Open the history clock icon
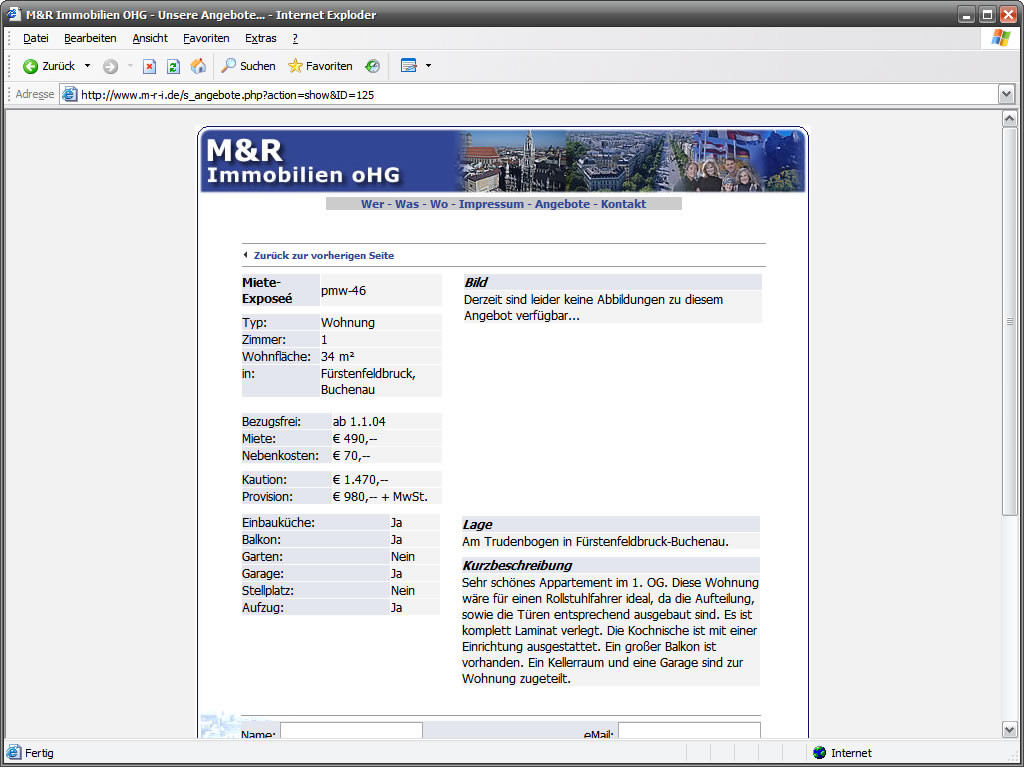The height and width of the screenshot is (768, 1024). [372, 66]
